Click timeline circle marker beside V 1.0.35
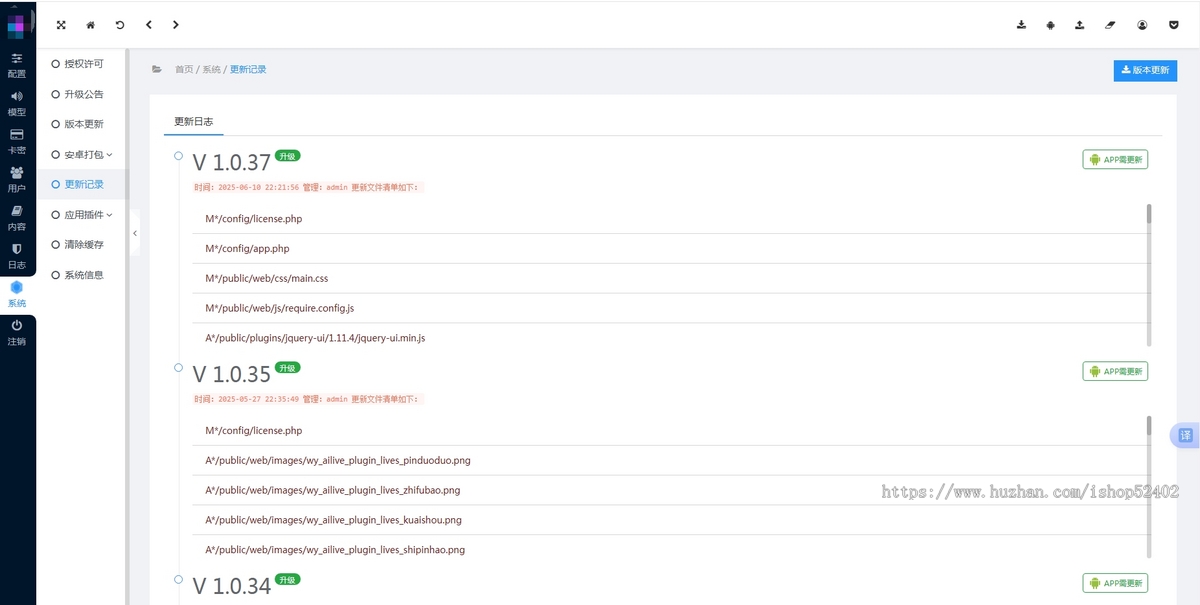This screenshot has height=605, width=1200. click(178, 368)
